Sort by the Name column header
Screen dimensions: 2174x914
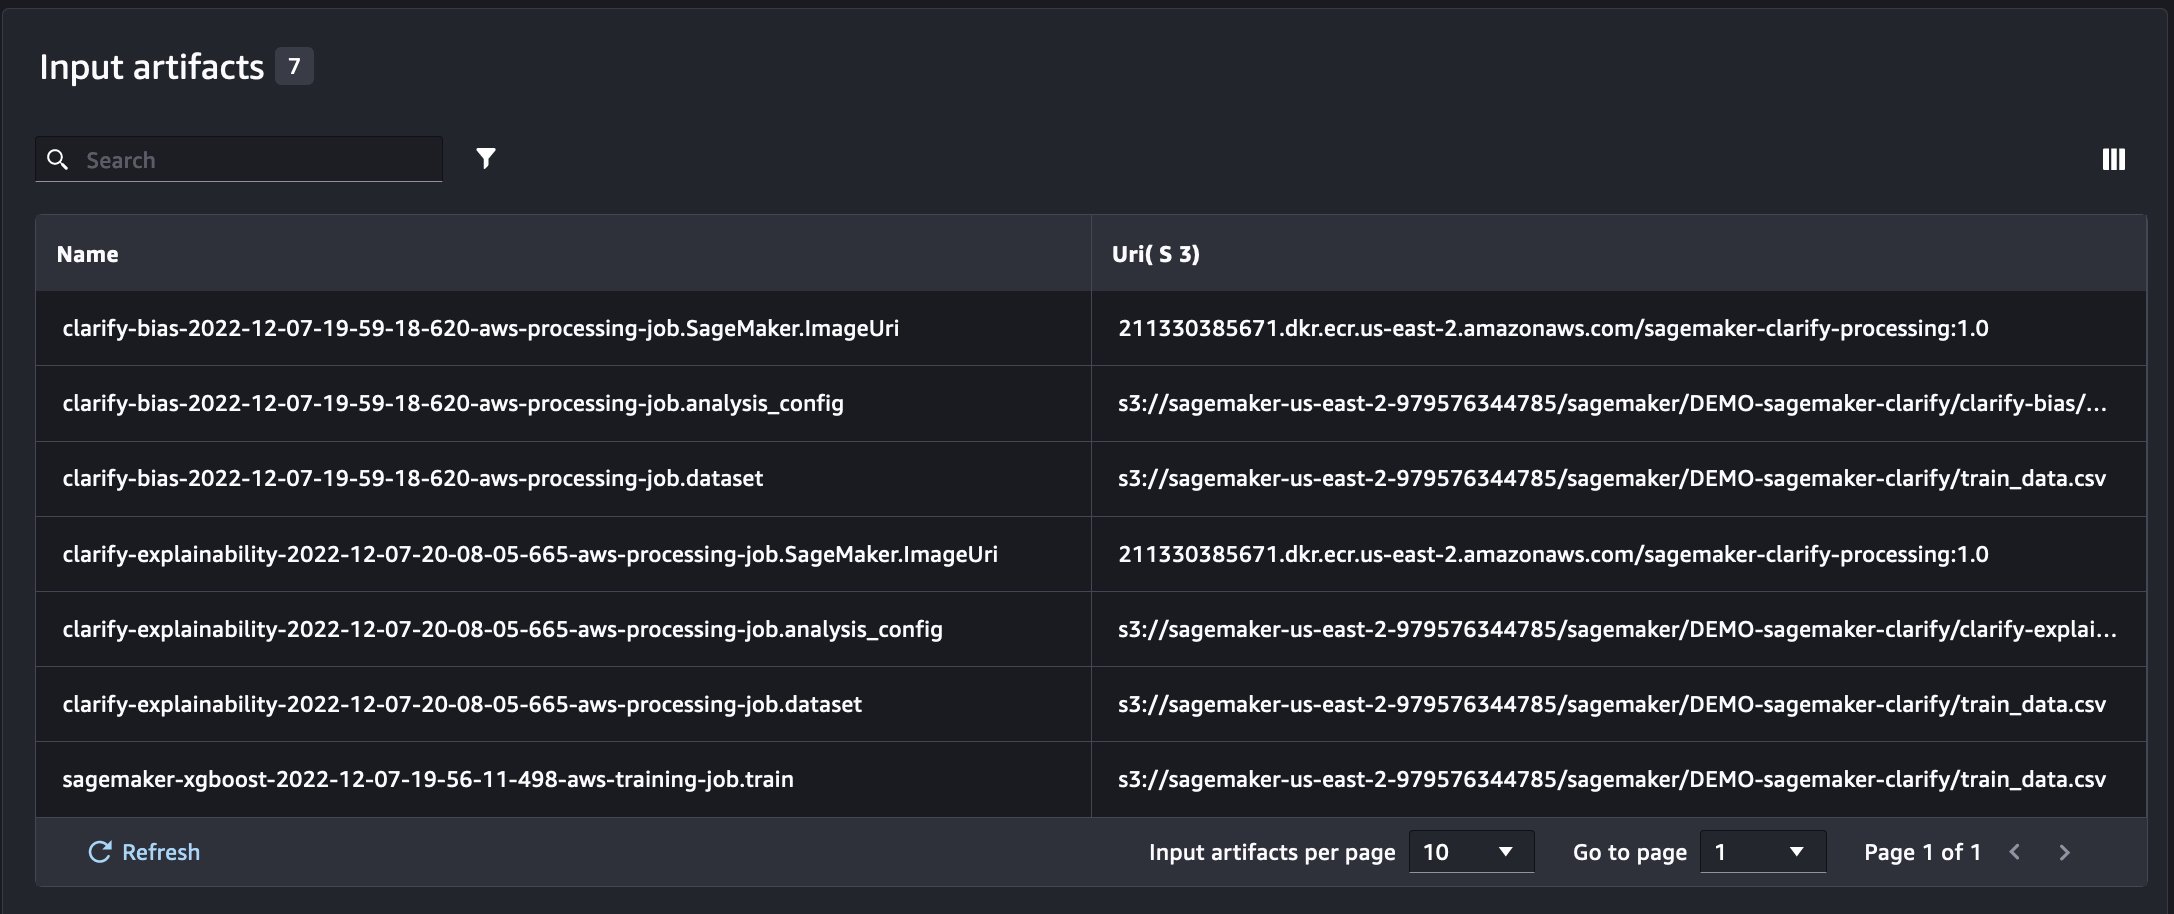[88, 254]
